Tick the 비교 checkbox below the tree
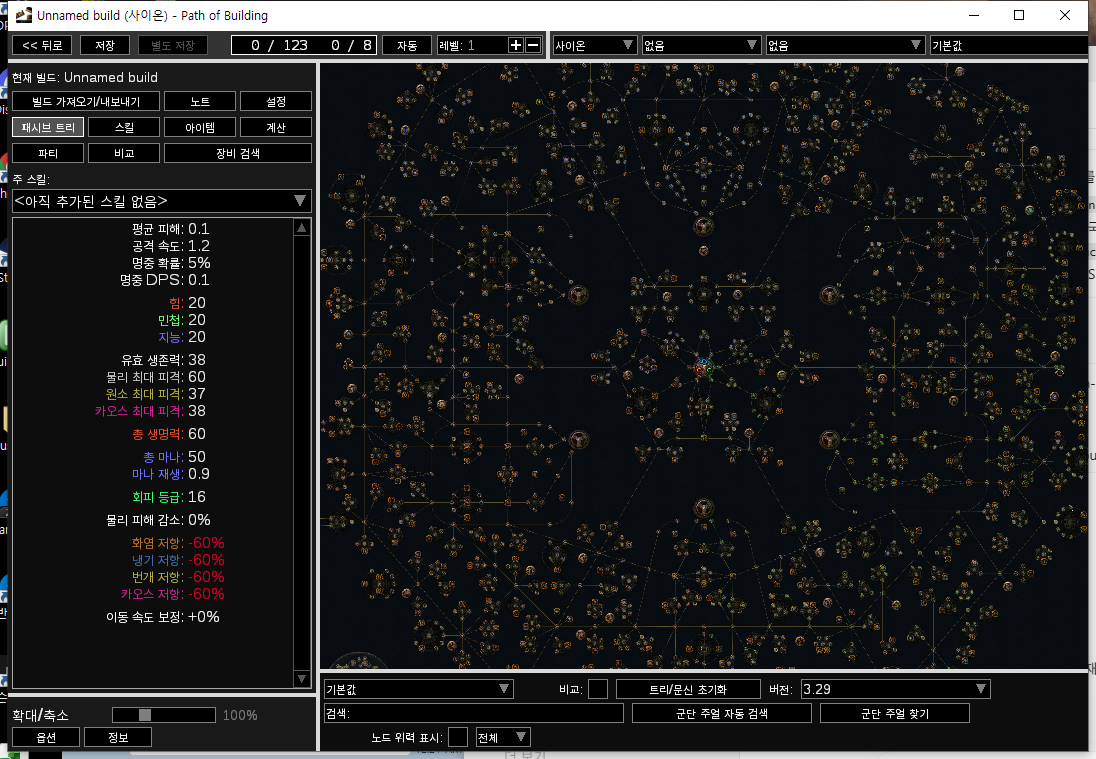 (598, 689)
